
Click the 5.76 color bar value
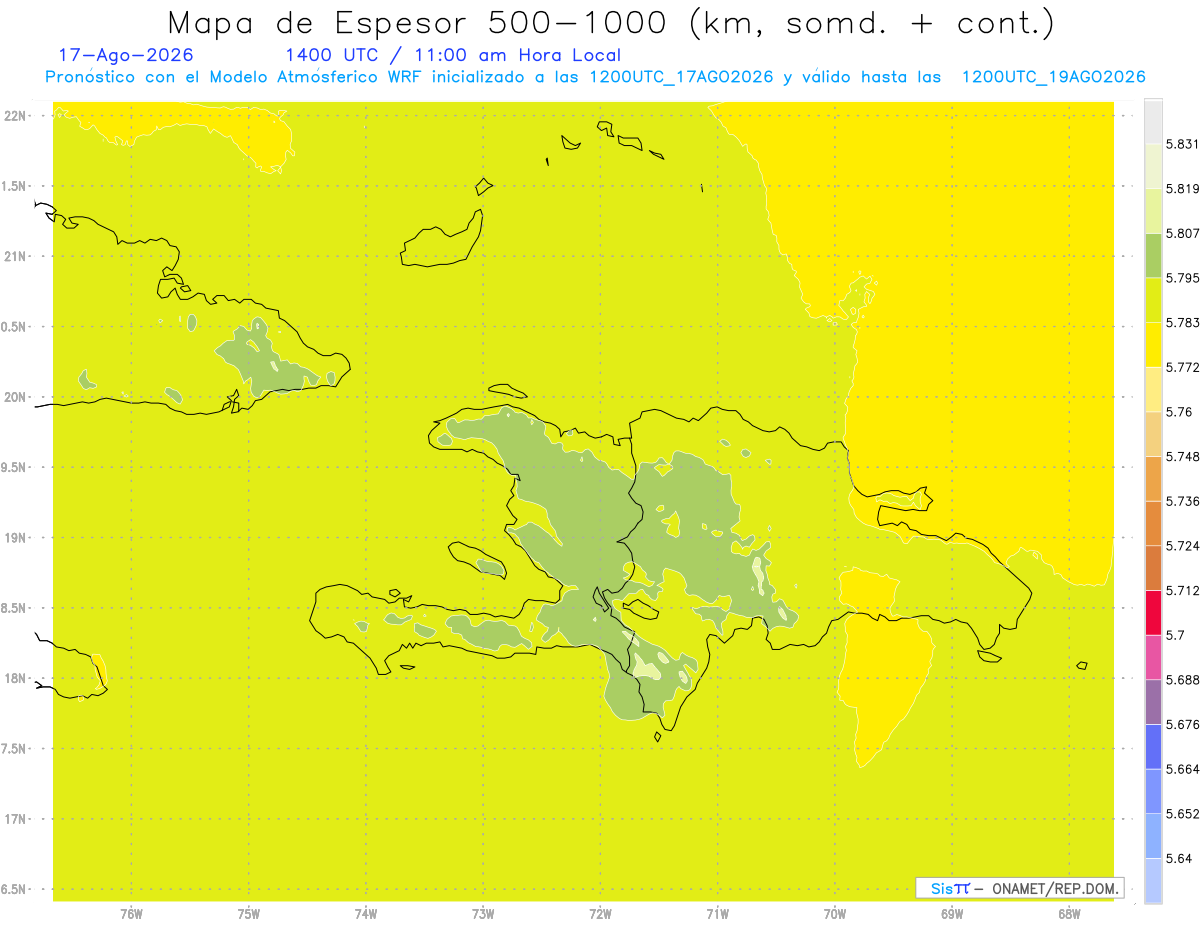tap(1179, 412)
